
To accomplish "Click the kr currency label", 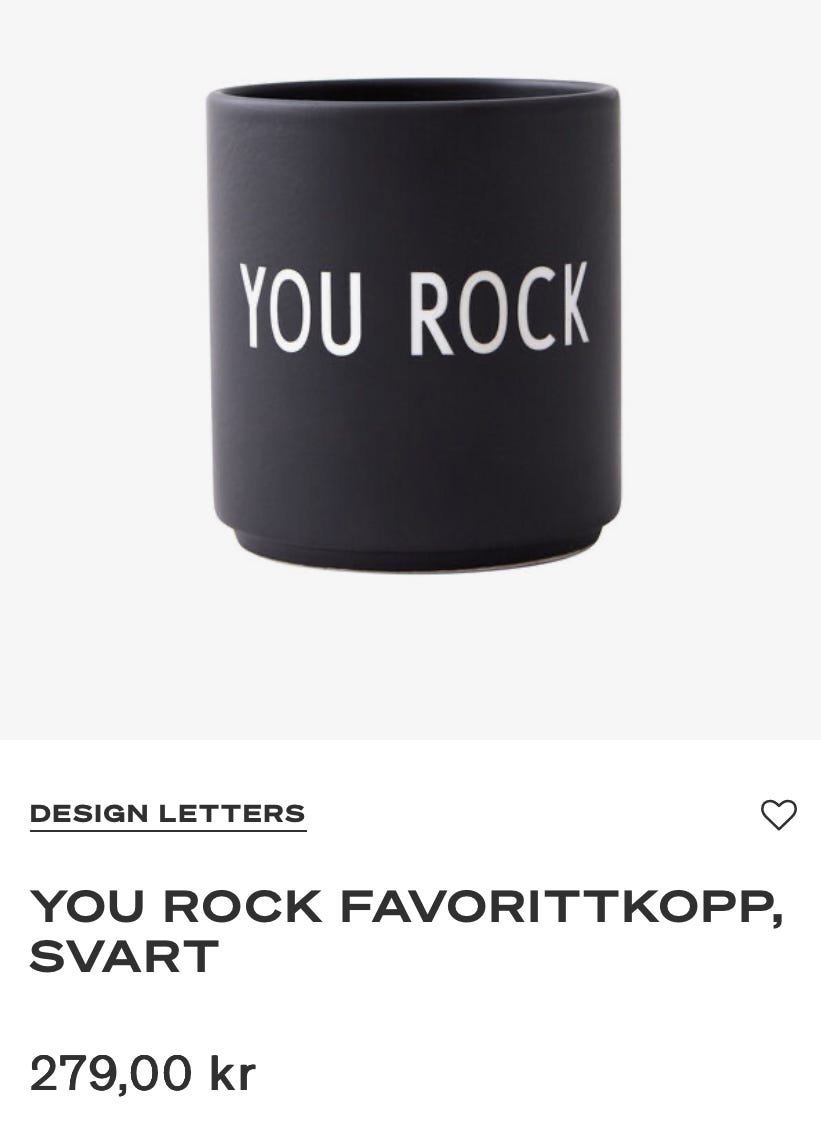I will pos(233,1074).
